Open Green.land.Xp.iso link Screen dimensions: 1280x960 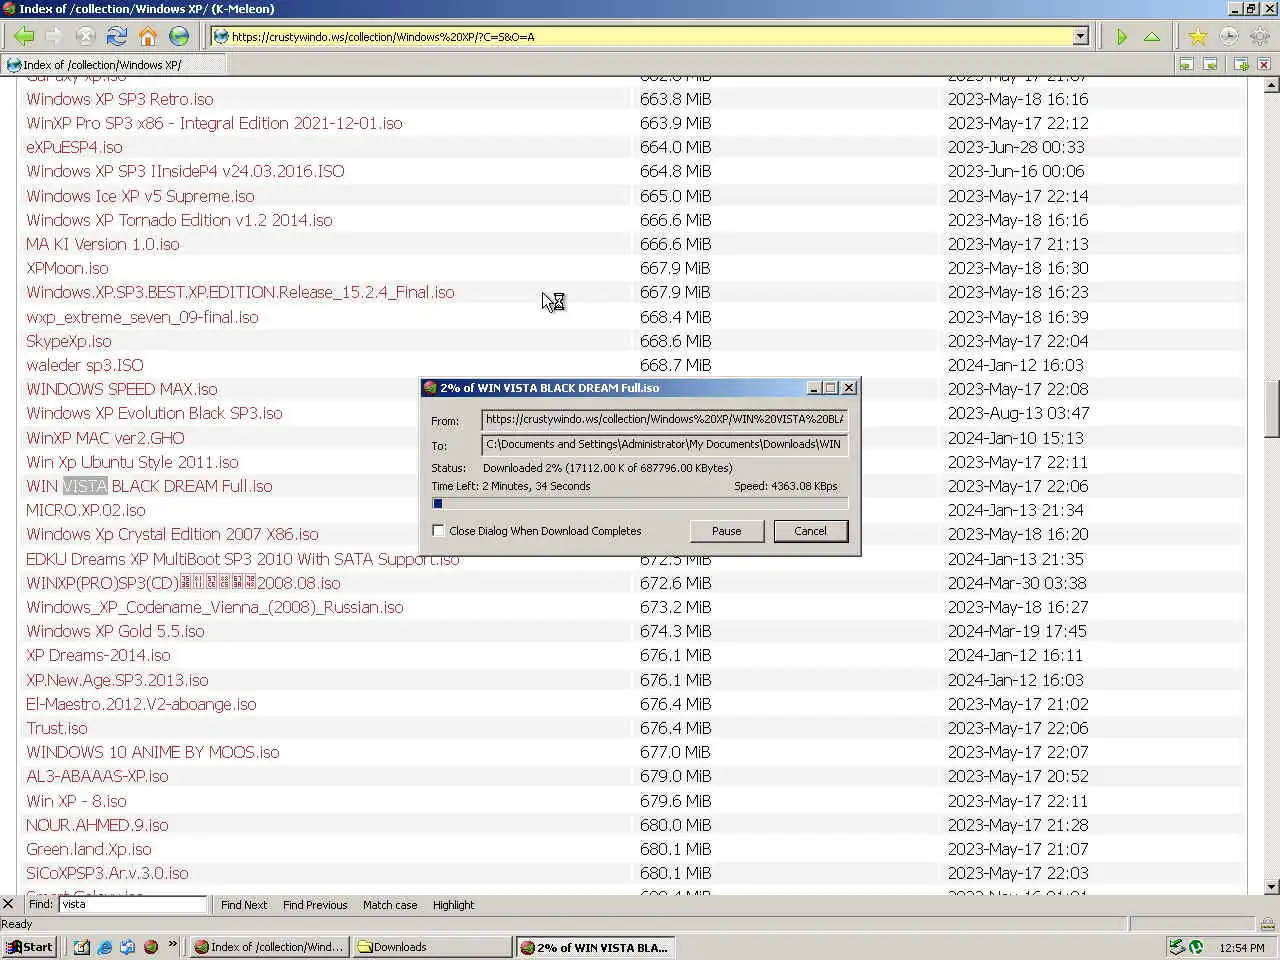89,849
